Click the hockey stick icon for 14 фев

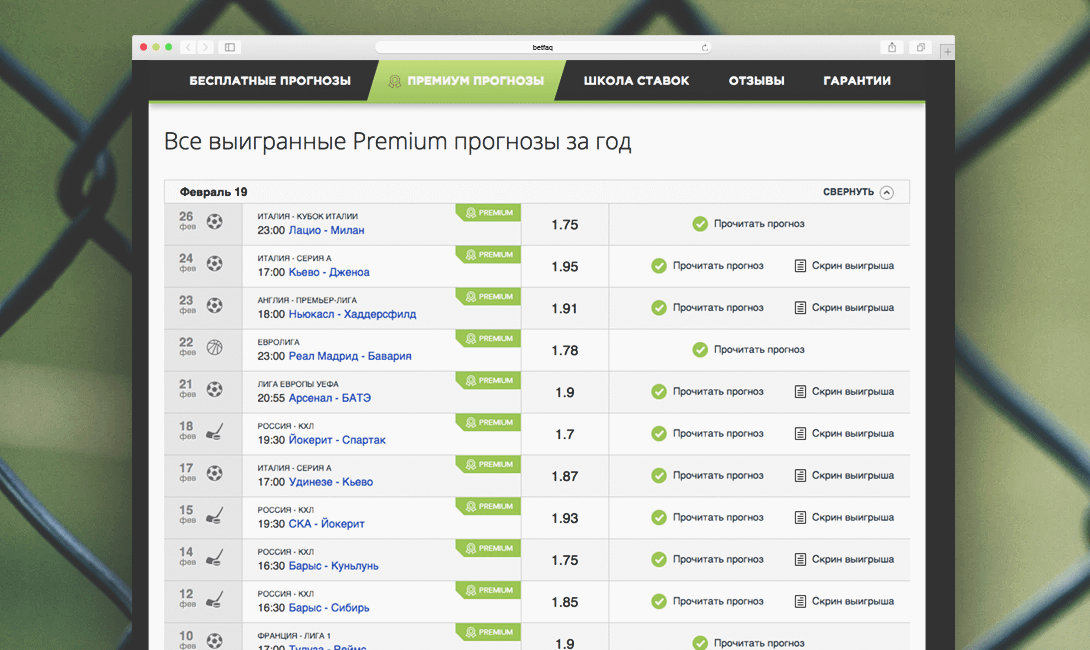214,558
